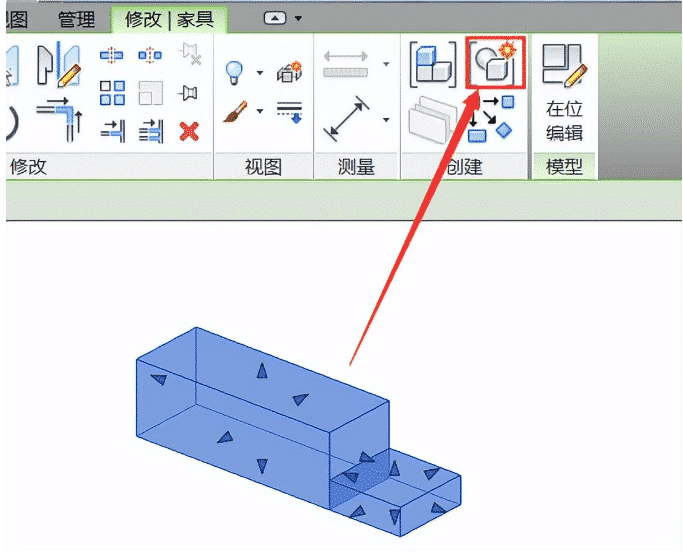Select the Trim/Extend to Corner tool

click(x=60, y=119)
